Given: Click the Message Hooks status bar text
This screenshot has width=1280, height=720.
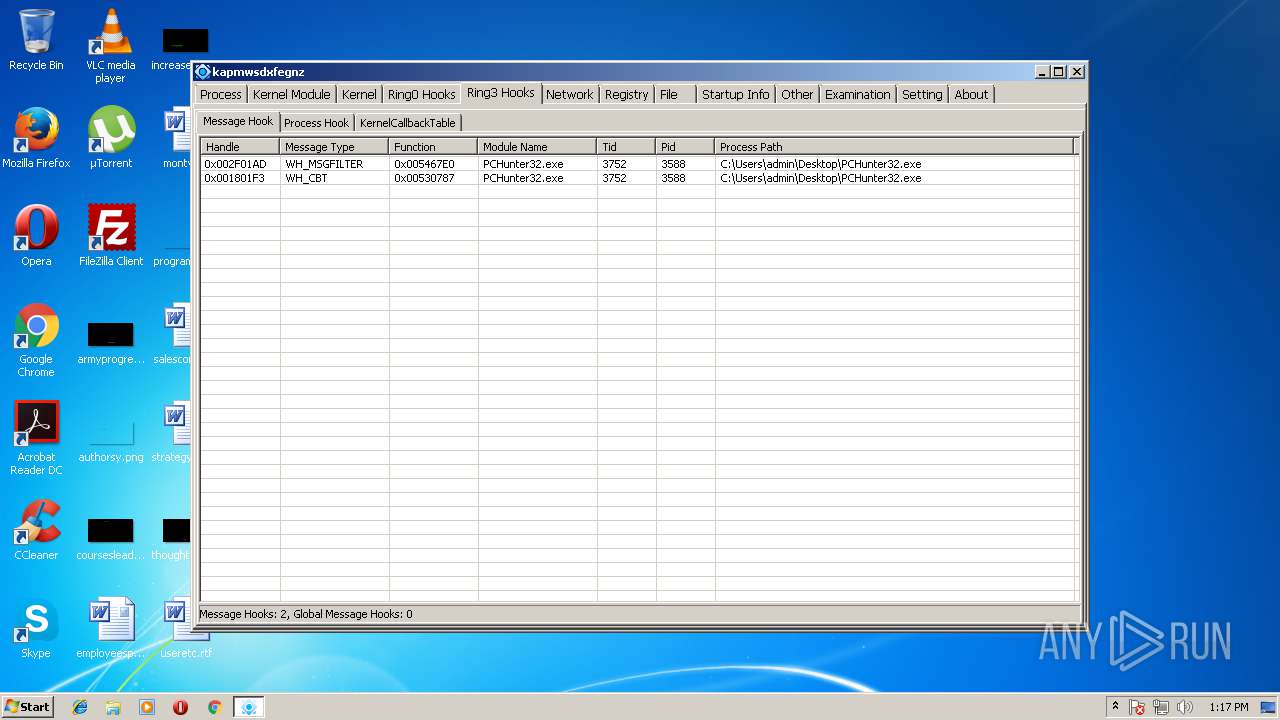Looking at the screenshot, I should (x=306, y=614).
